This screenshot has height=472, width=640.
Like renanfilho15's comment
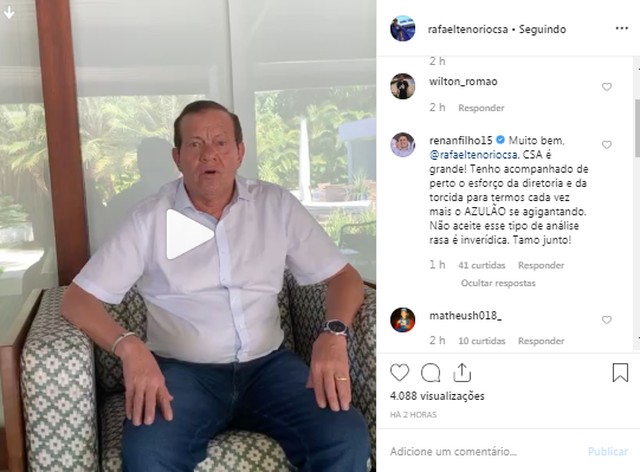[607, 145]
